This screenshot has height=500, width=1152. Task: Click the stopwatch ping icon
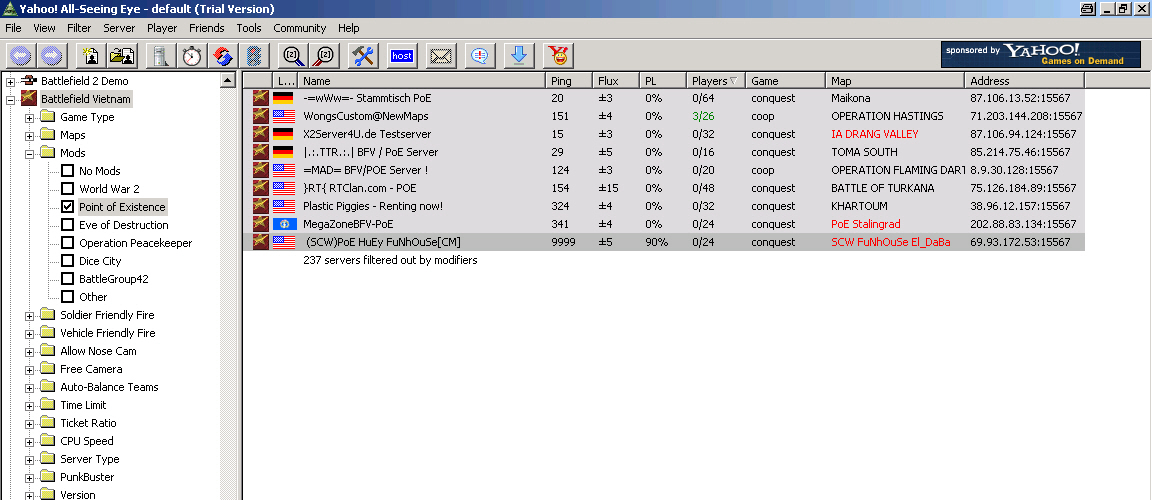point(192,56)
